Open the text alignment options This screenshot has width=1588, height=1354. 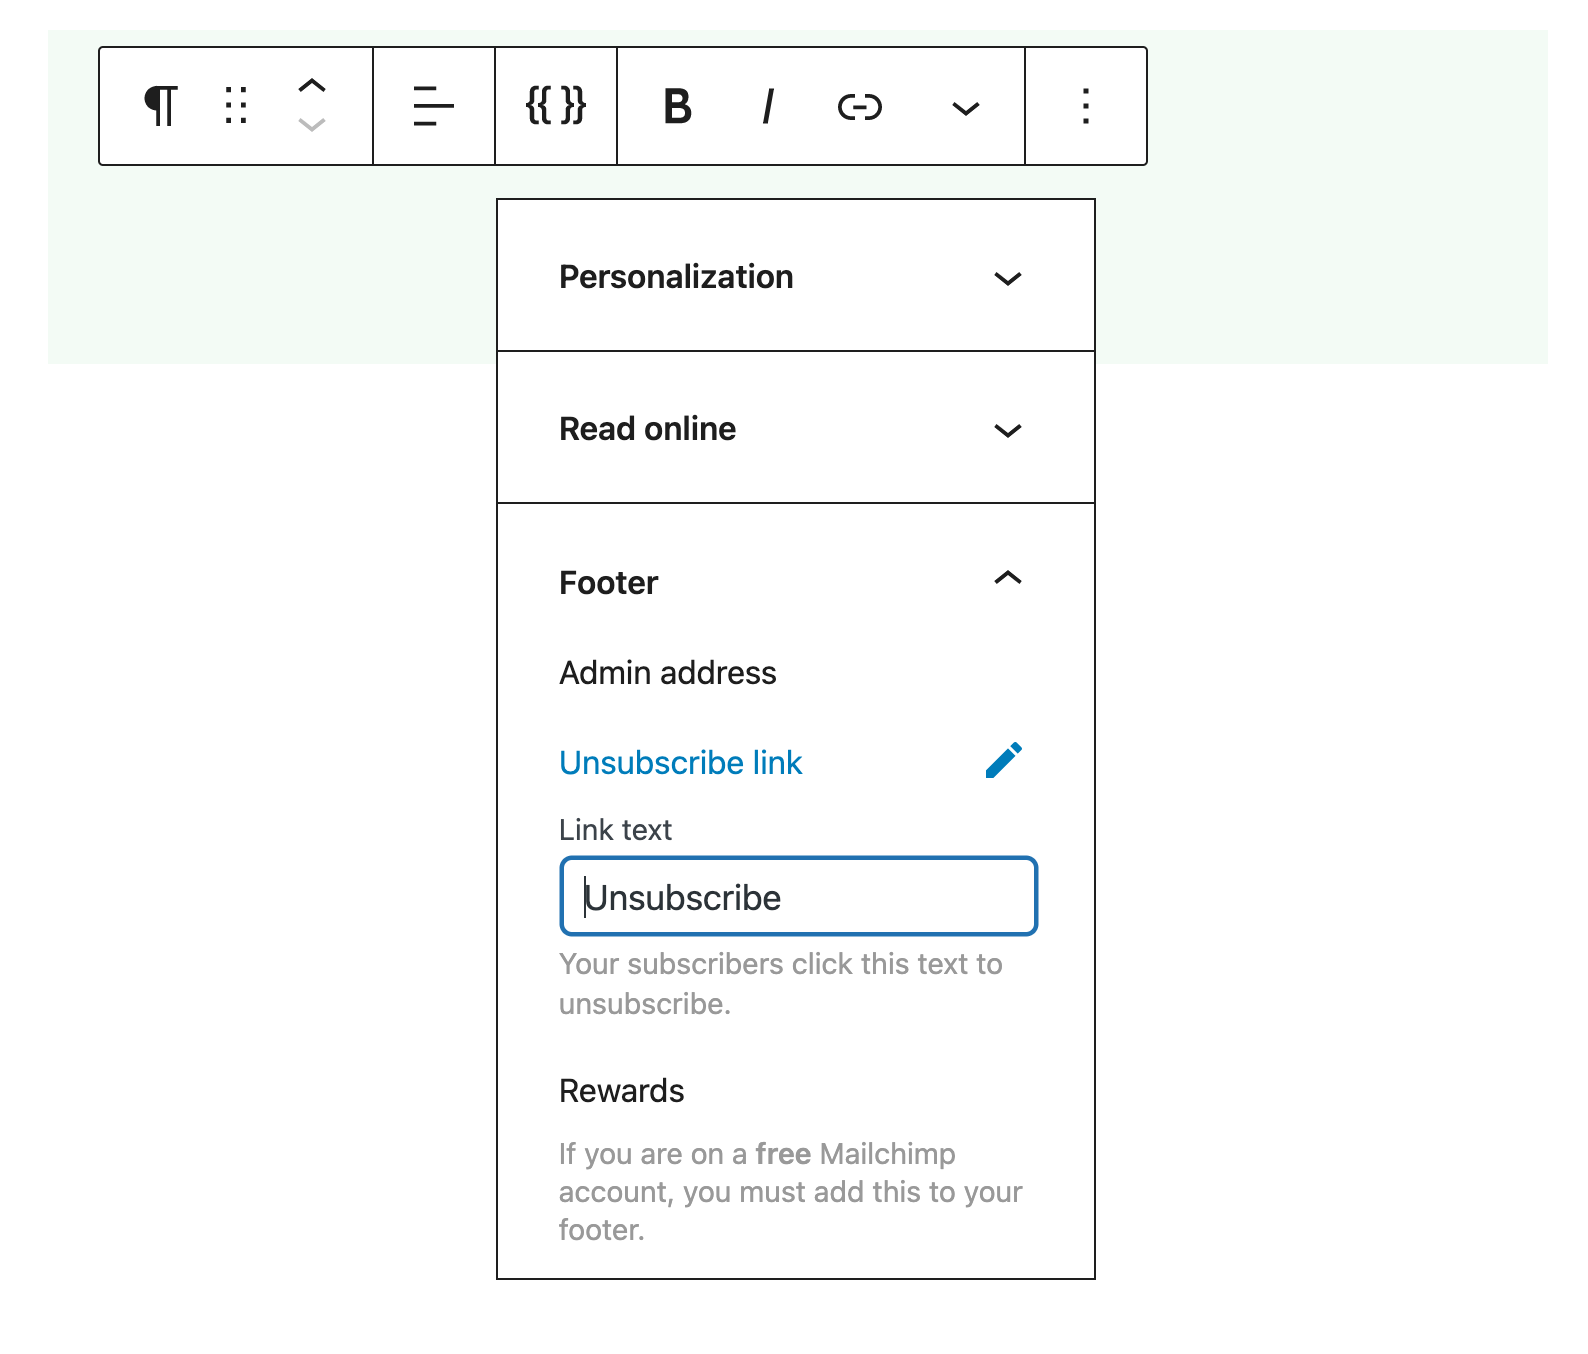434,106
